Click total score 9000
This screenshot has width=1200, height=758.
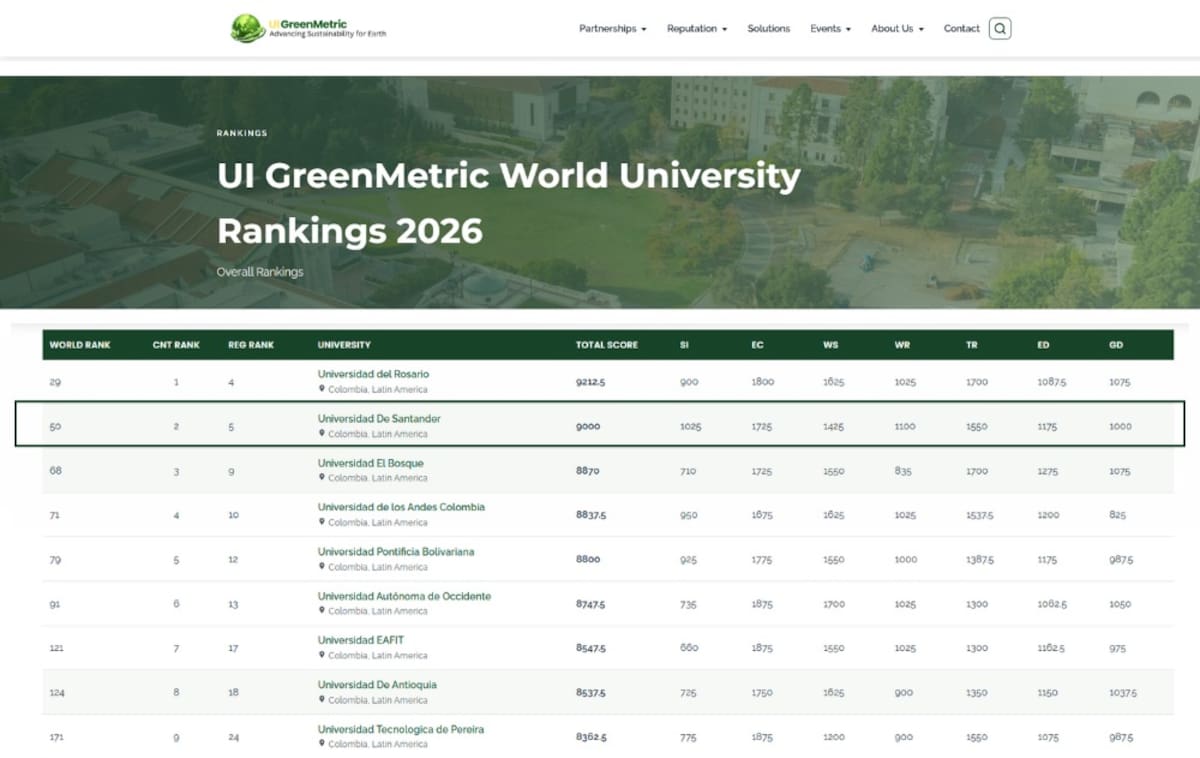coord(588,426)
